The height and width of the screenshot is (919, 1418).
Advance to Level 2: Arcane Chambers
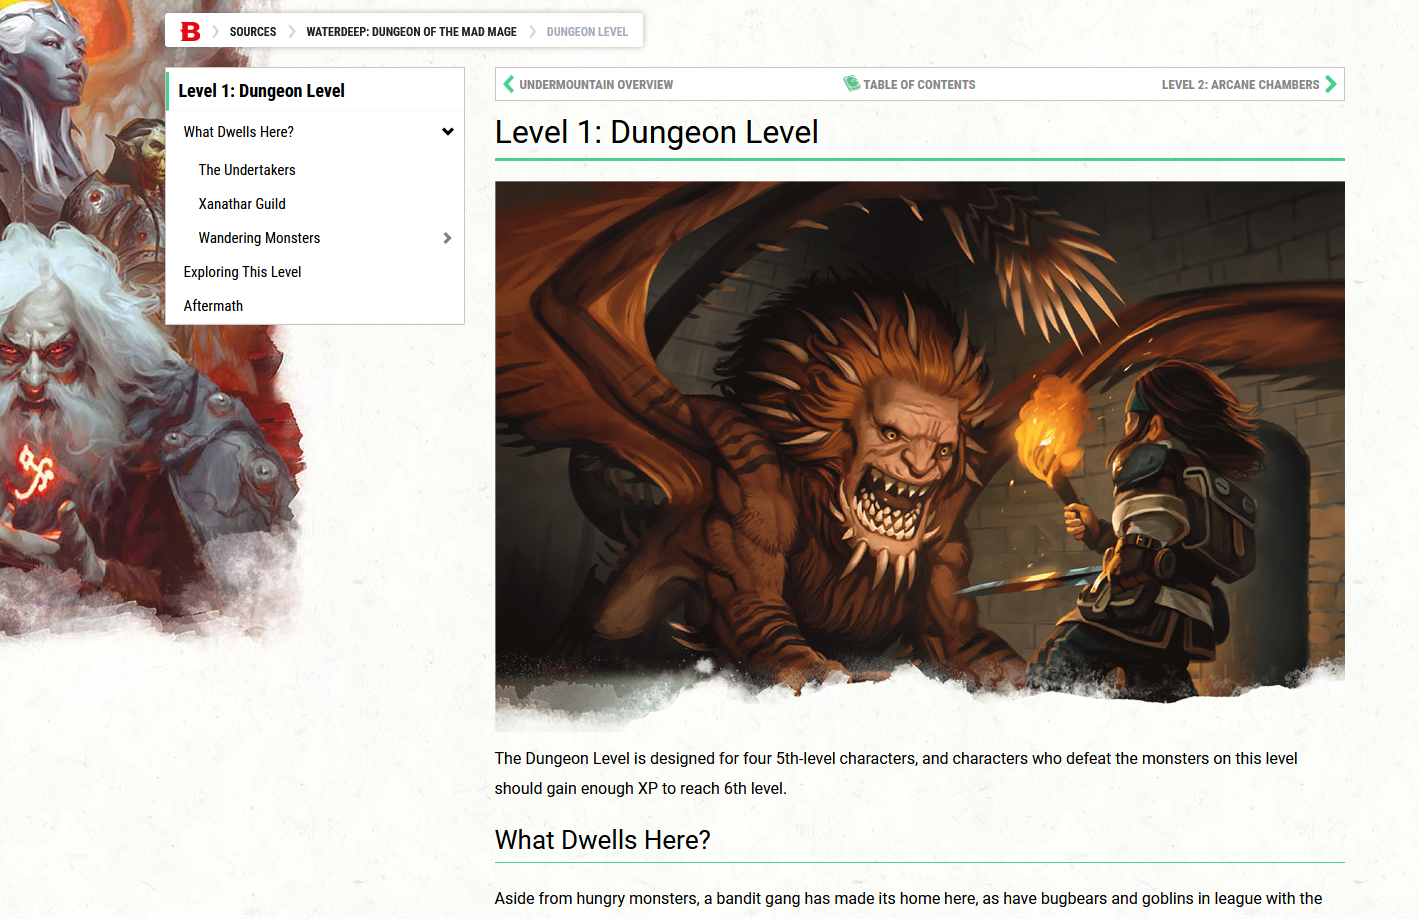(x=1241, y=84)
